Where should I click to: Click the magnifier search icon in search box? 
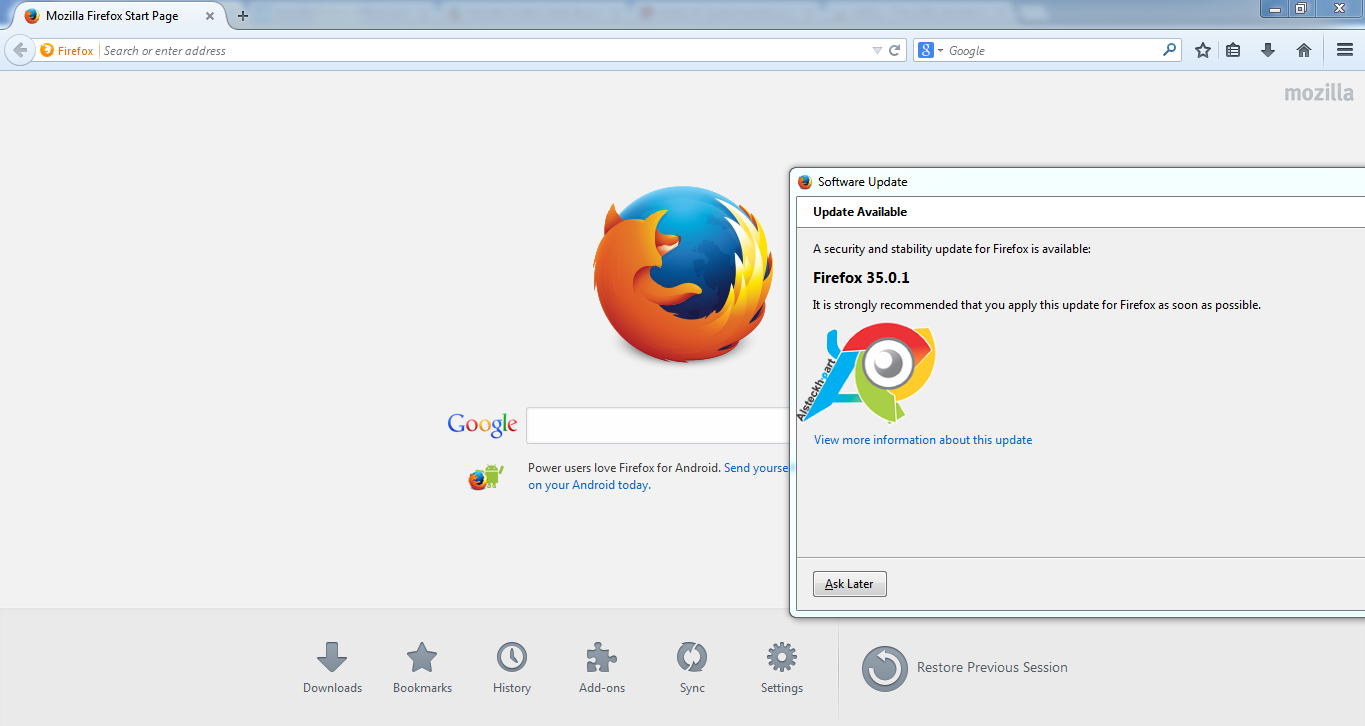1169,50
